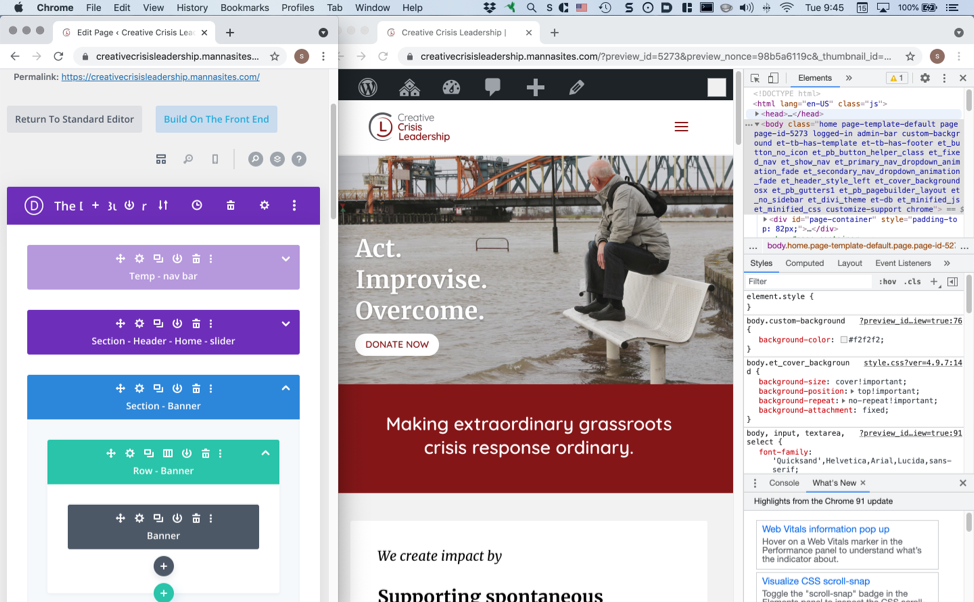Open the History menu in menu bar

tap(192, 7)
